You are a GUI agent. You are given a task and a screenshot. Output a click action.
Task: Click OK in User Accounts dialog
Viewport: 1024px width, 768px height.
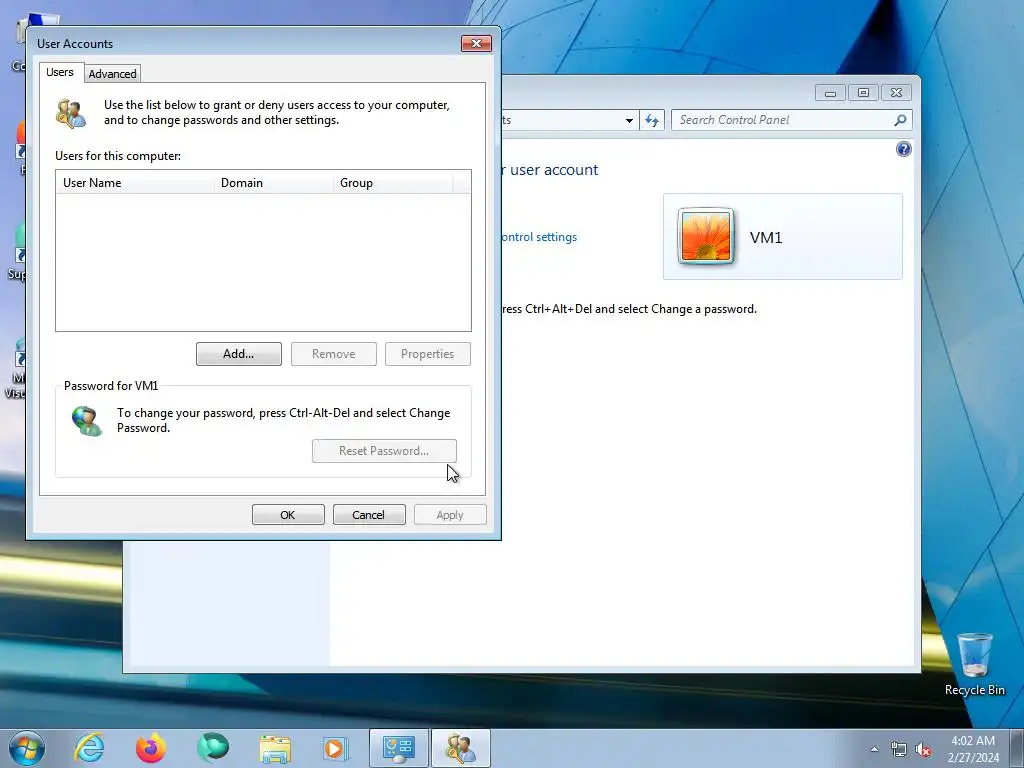[288, 515]
